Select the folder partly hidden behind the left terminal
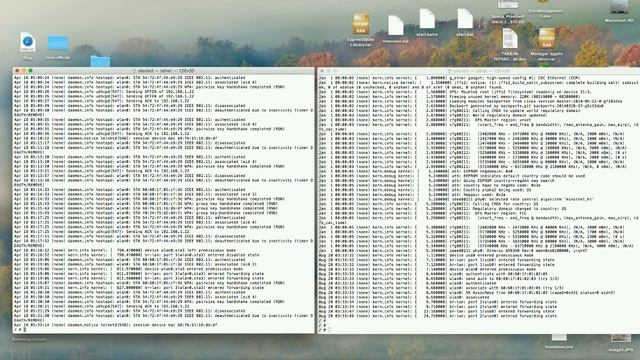This screenshot has width=640, height=360. click(100, 62)
